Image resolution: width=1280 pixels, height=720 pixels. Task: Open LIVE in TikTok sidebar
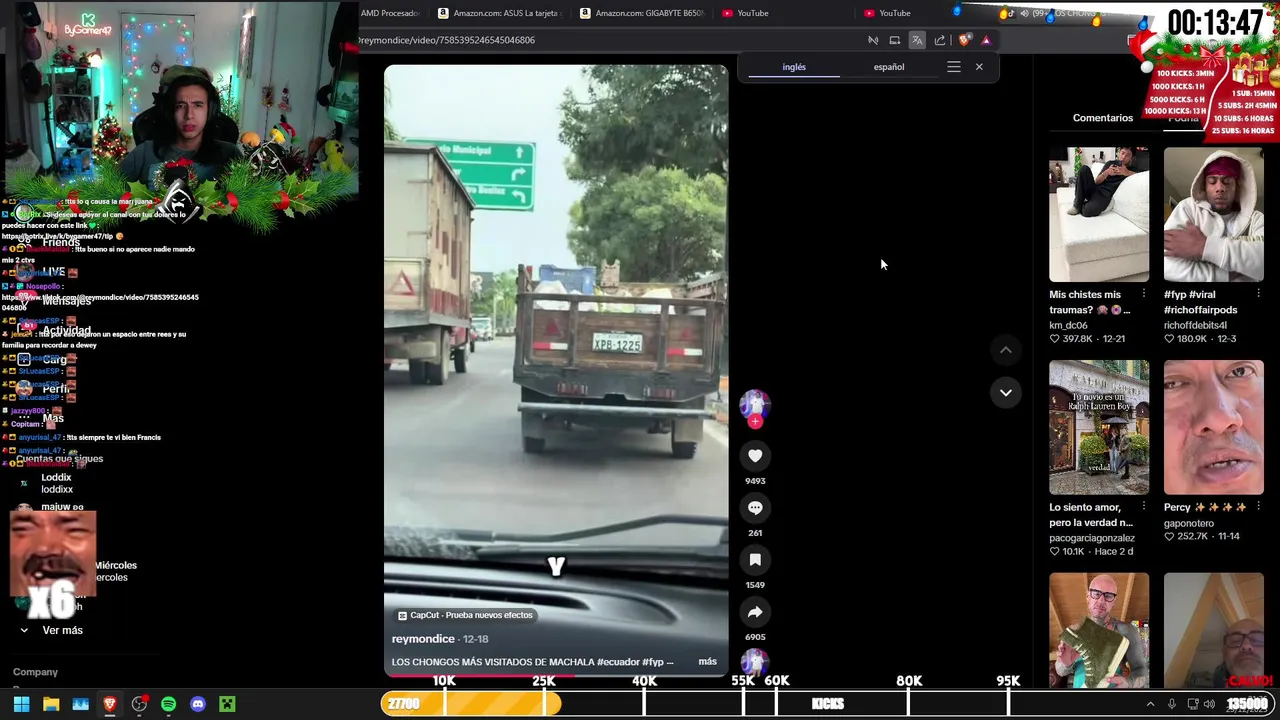pos(54,271)
